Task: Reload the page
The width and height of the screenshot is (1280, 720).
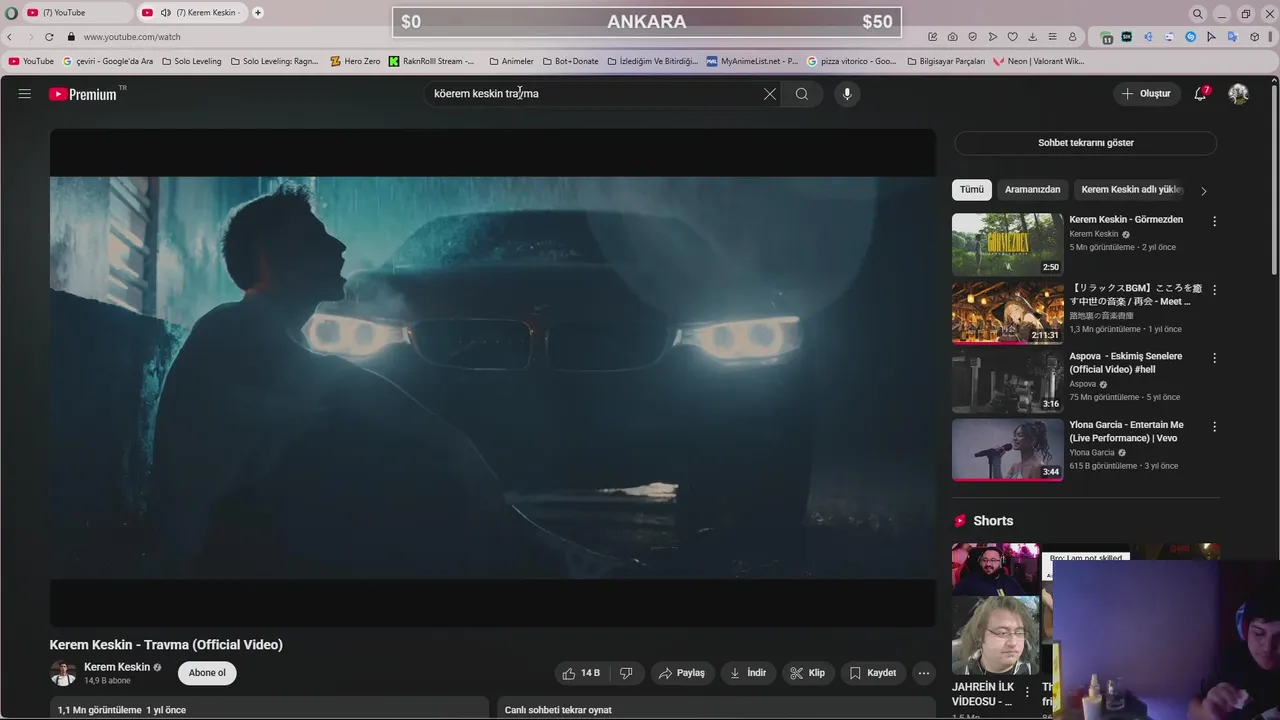Action: (x=49, y=37)
